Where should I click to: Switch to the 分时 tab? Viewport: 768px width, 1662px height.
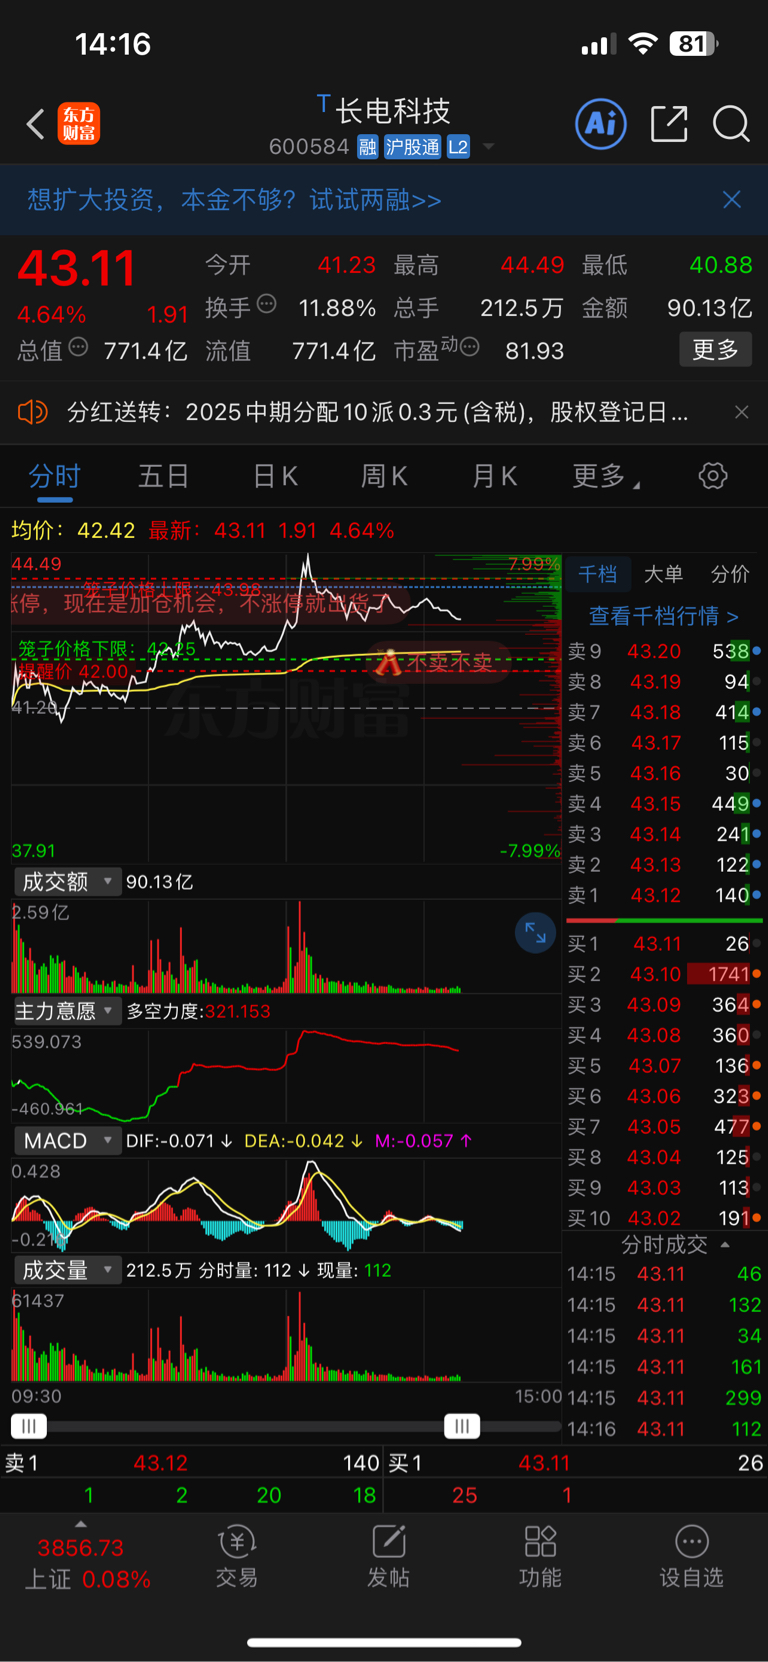click(54, 476)
